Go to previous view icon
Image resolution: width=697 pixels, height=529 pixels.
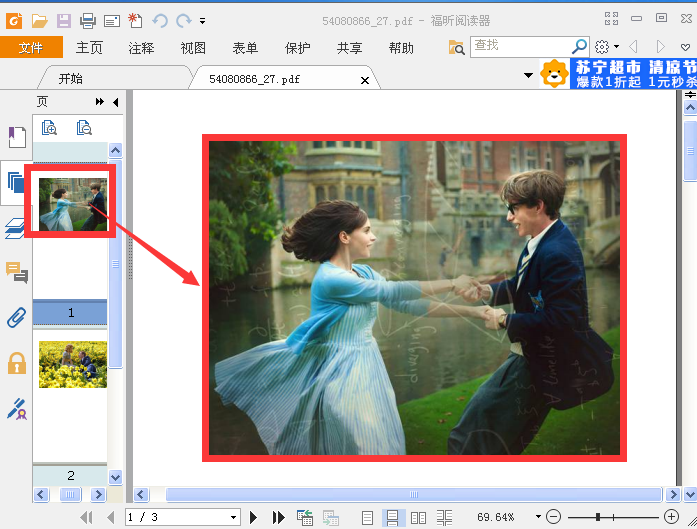(305, 517)
